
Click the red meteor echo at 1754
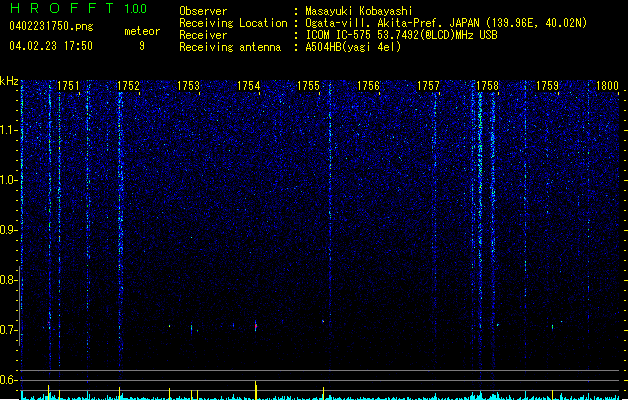coord(256,326)
